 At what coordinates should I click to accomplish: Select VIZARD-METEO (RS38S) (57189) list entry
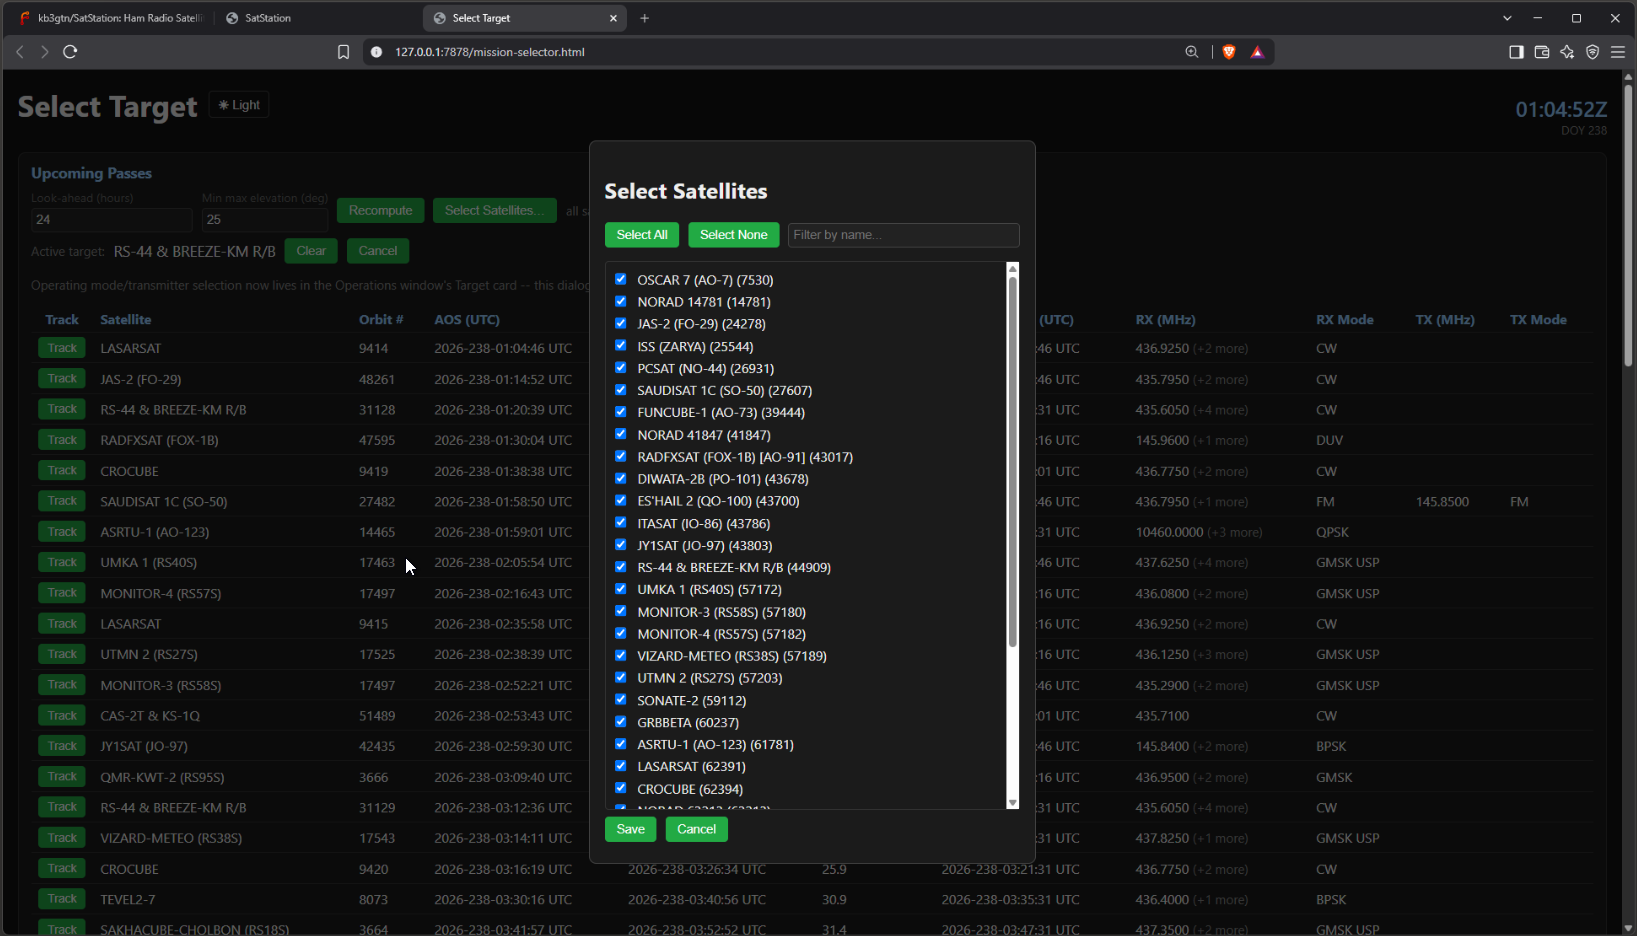[732, 656]
